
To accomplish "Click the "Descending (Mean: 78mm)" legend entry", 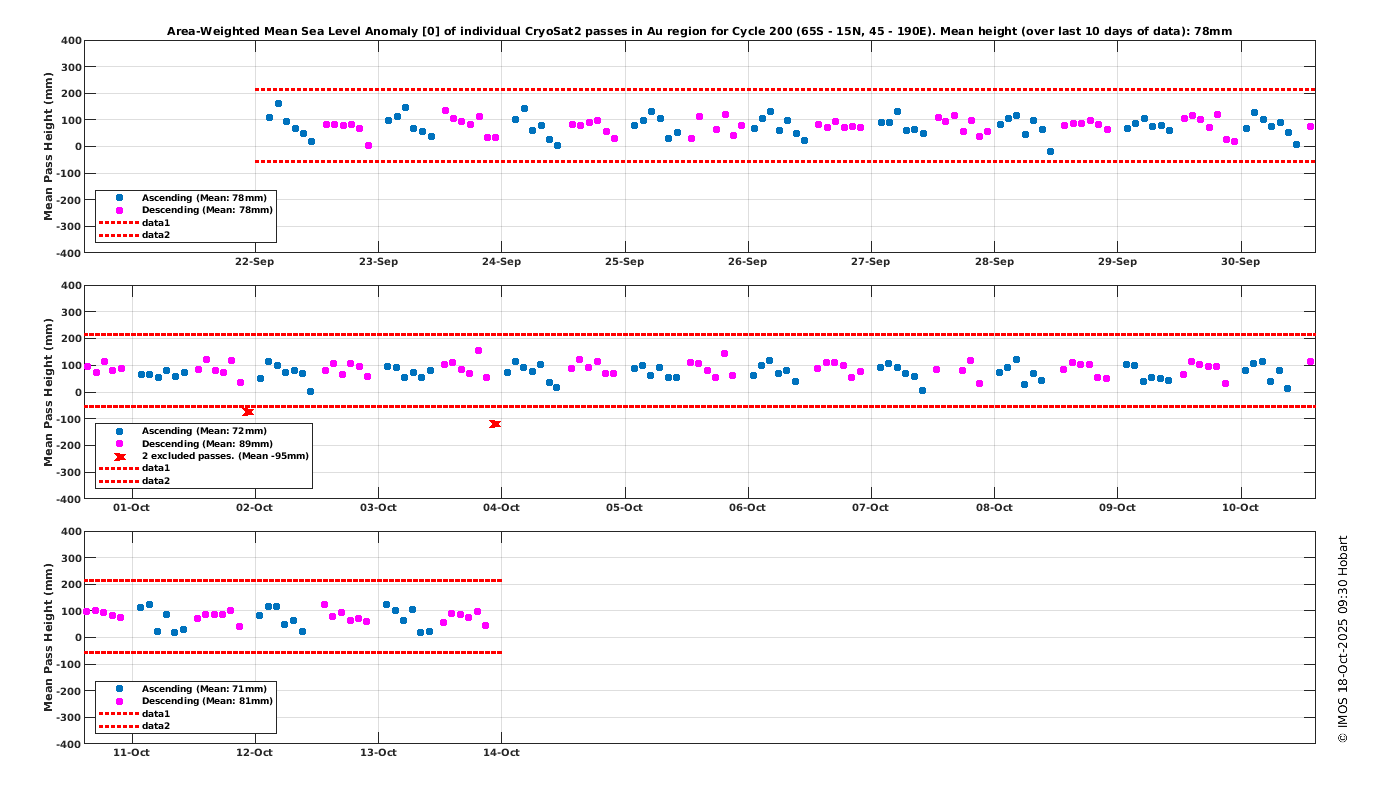I will pos(208,210).
